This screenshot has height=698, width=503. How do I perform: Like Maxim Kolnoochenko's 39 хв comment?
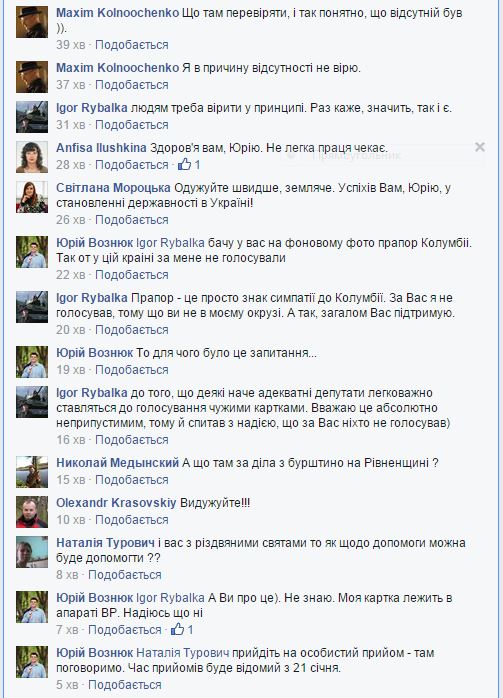click(132, 45)
